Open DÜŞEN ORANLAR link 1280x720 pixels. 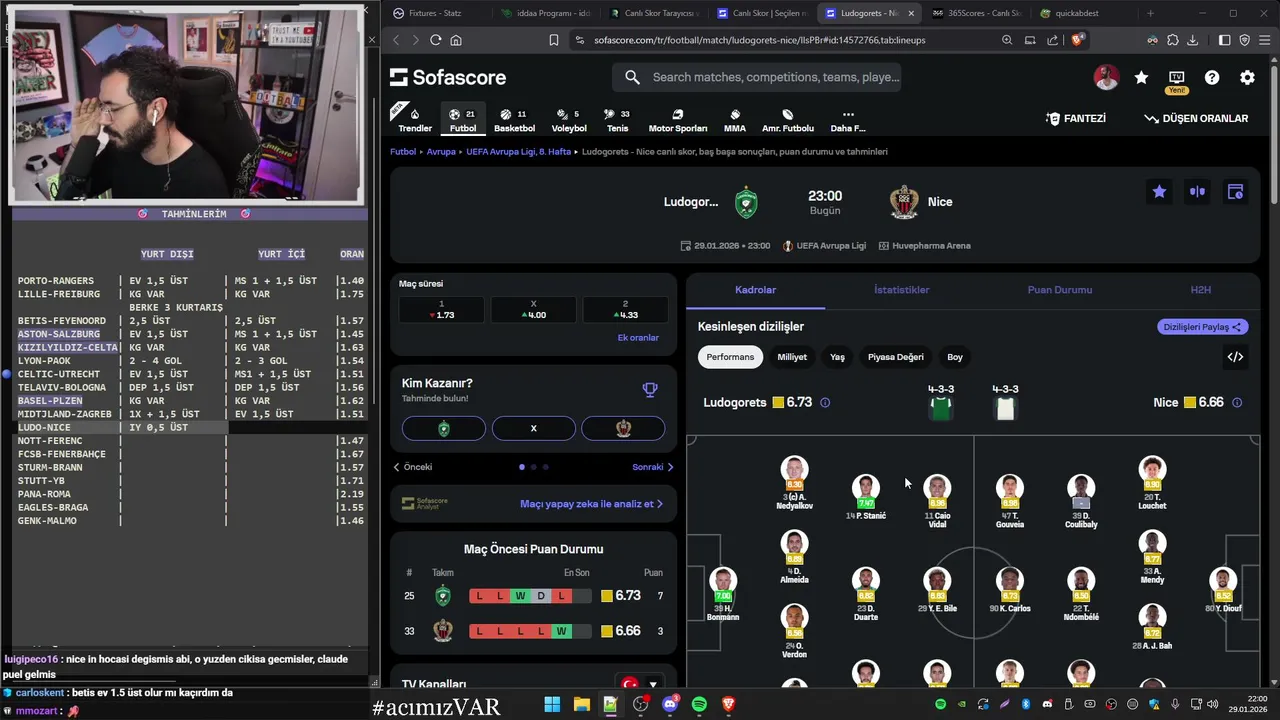[1196, 118]
